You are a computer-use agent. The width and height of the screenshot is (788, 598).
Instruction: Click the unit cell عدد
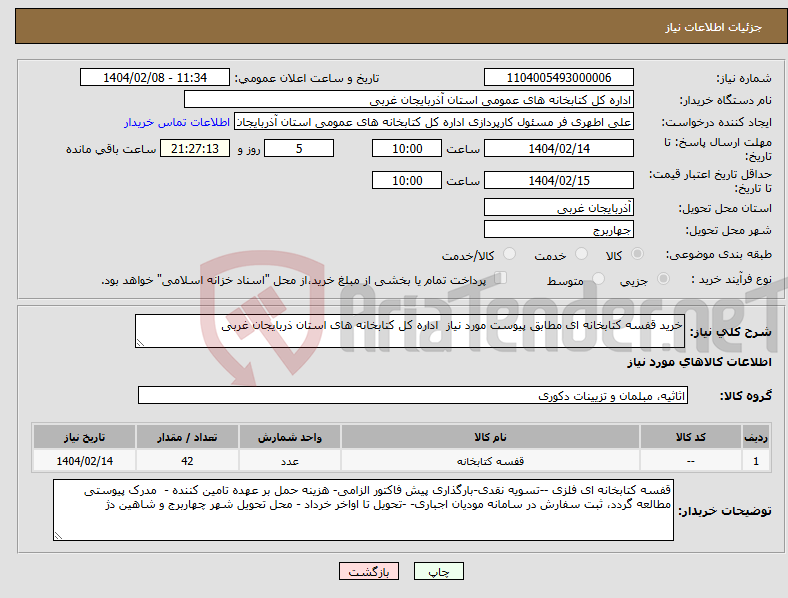tap(289, 461)
